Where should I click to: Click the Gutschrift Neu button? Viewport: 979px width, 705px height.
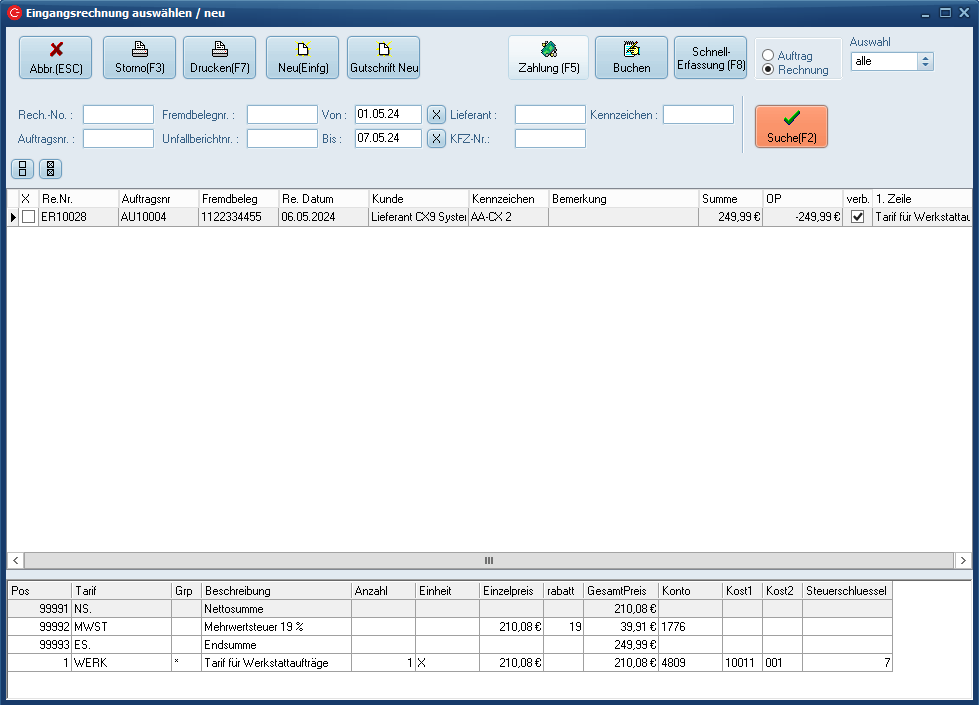(x=383, y=58)
